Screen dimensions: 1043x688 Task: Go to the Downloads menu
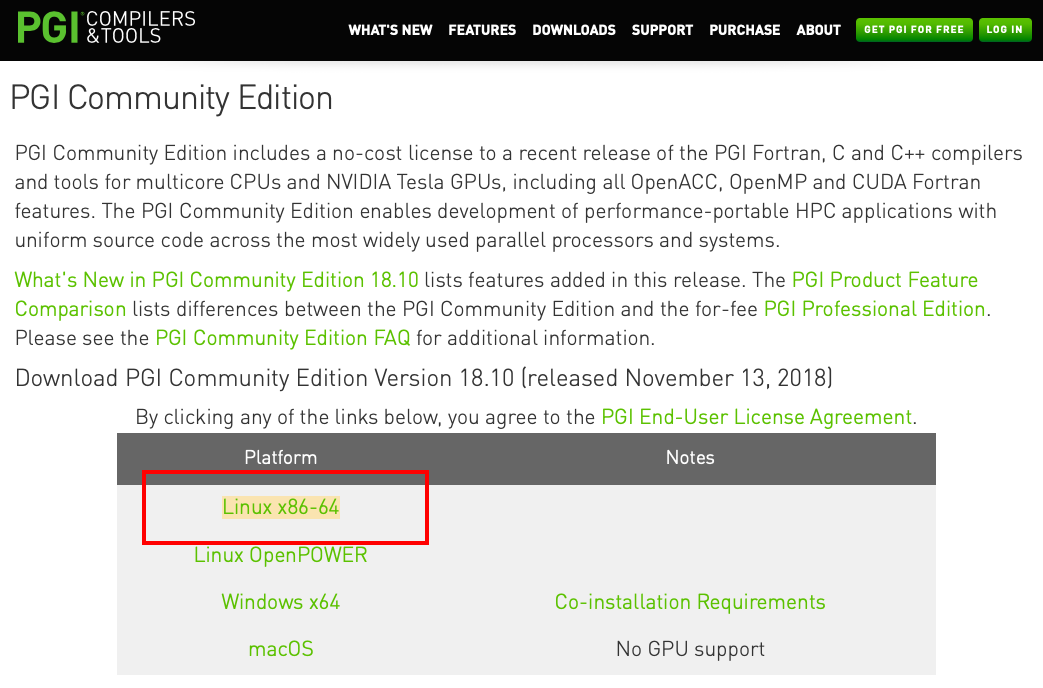[574, 30]
